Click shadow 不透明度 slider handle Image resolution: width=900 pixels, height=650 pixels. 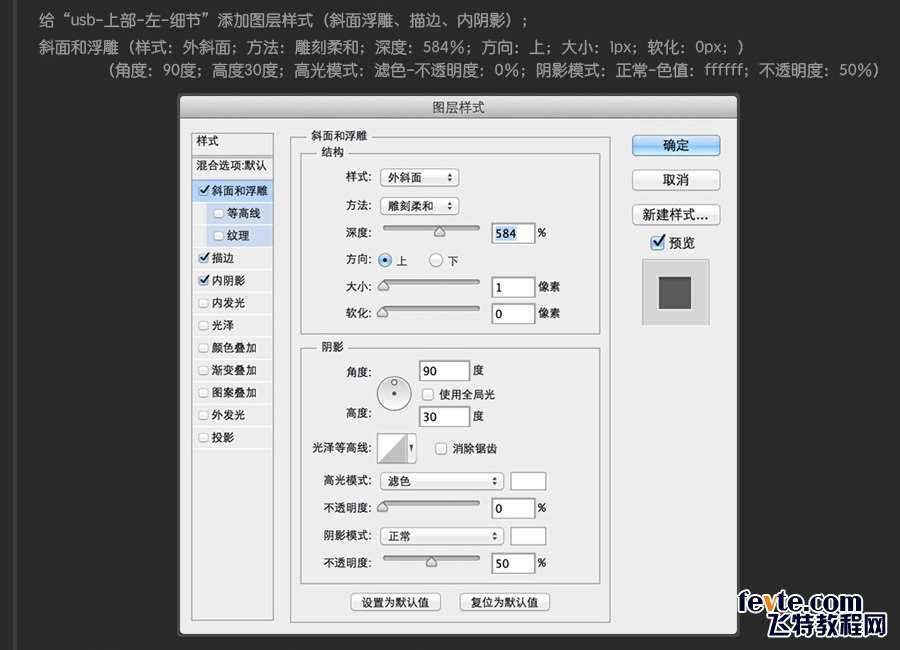[432, 562]
